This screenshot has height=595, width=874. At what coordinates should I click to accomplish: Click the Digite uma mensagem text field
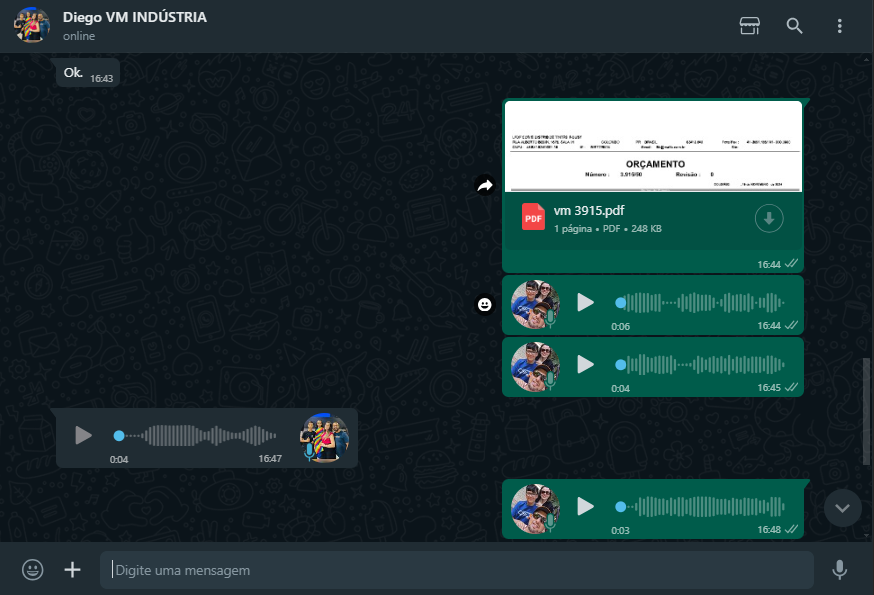[x=456, y=570]
